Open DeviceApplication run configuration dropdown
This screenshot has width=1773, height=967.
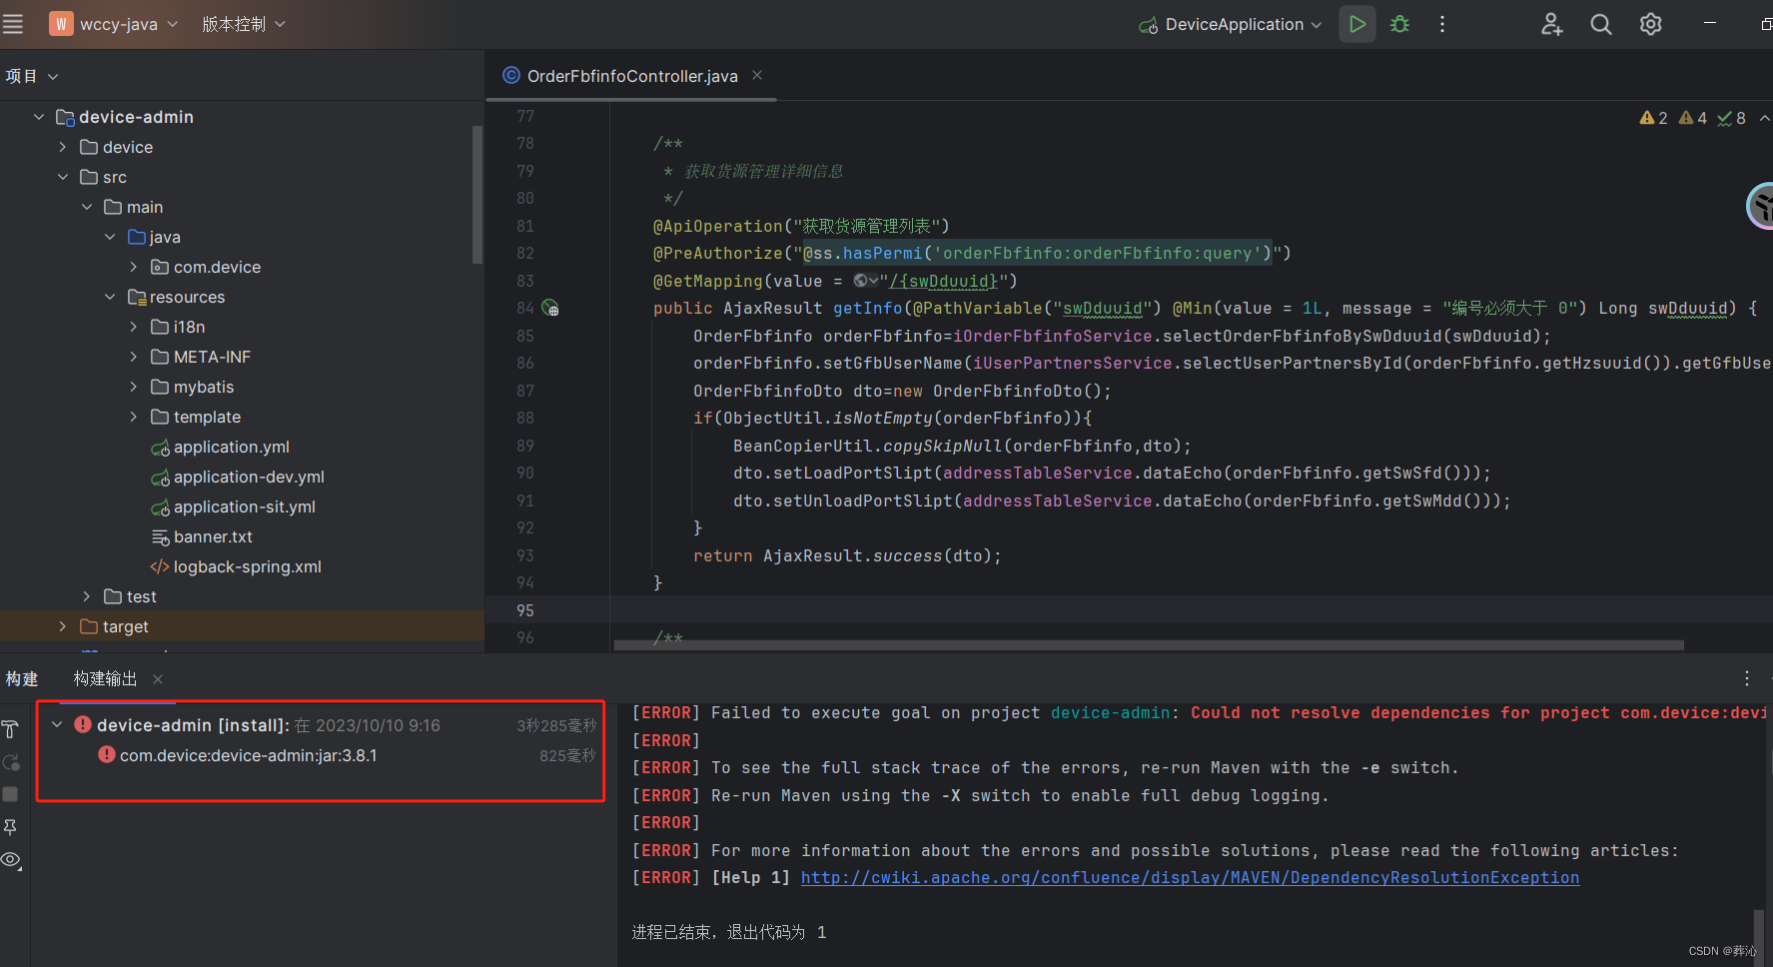point(1231,24)
